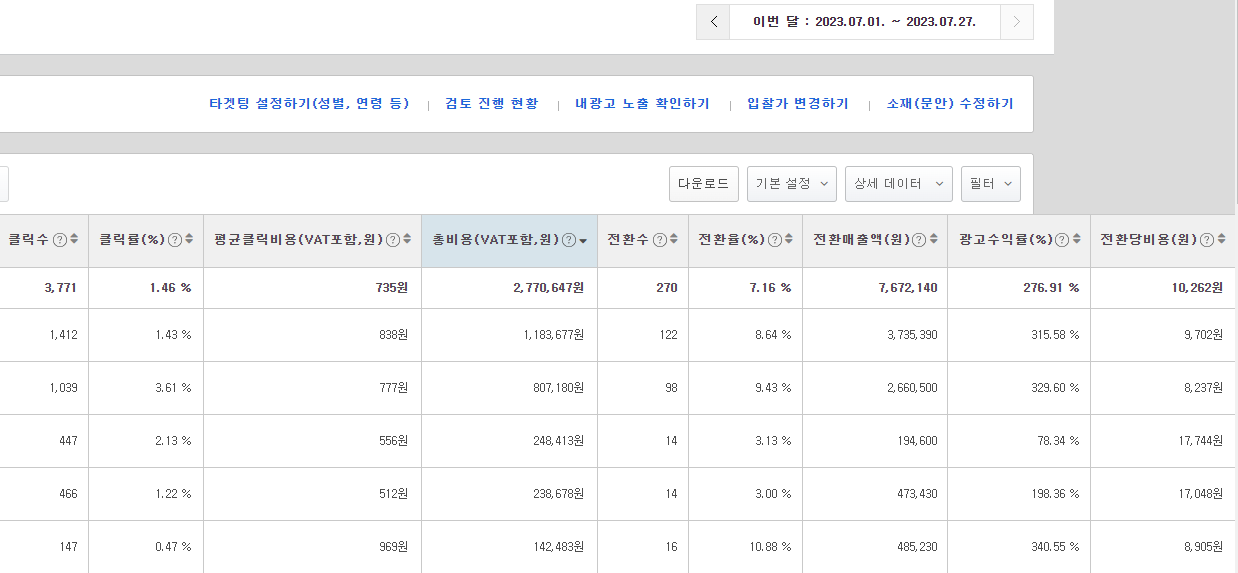The width and height of the screenshot is (1238, 573).
Task: Open help icon for 전환율(%) column
Action: click(x=775, y=240)
